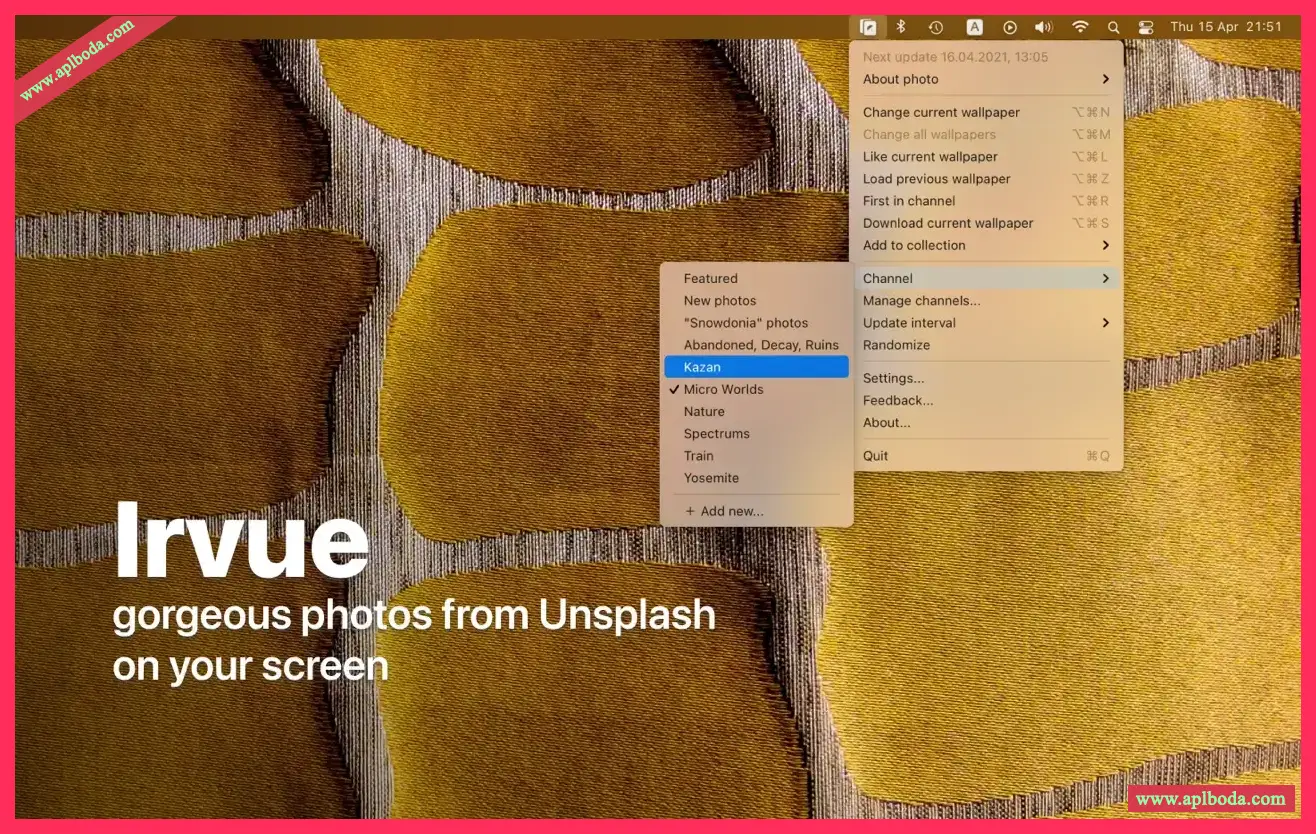The image size is (1316, 834).
Task: Choose the "Snowdonia" photos channel
Action: [x=756, y=323]
